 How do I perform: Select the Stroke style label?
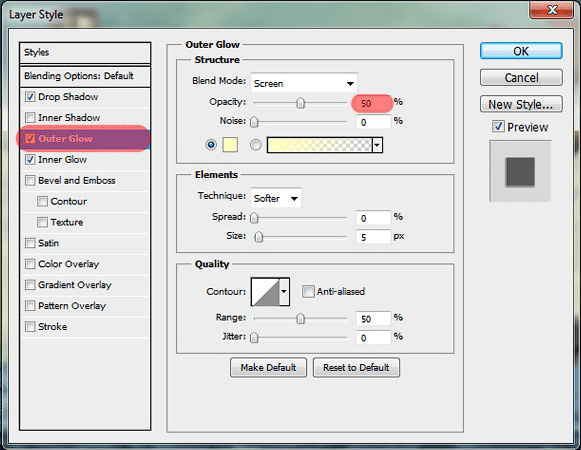point(53,327)
